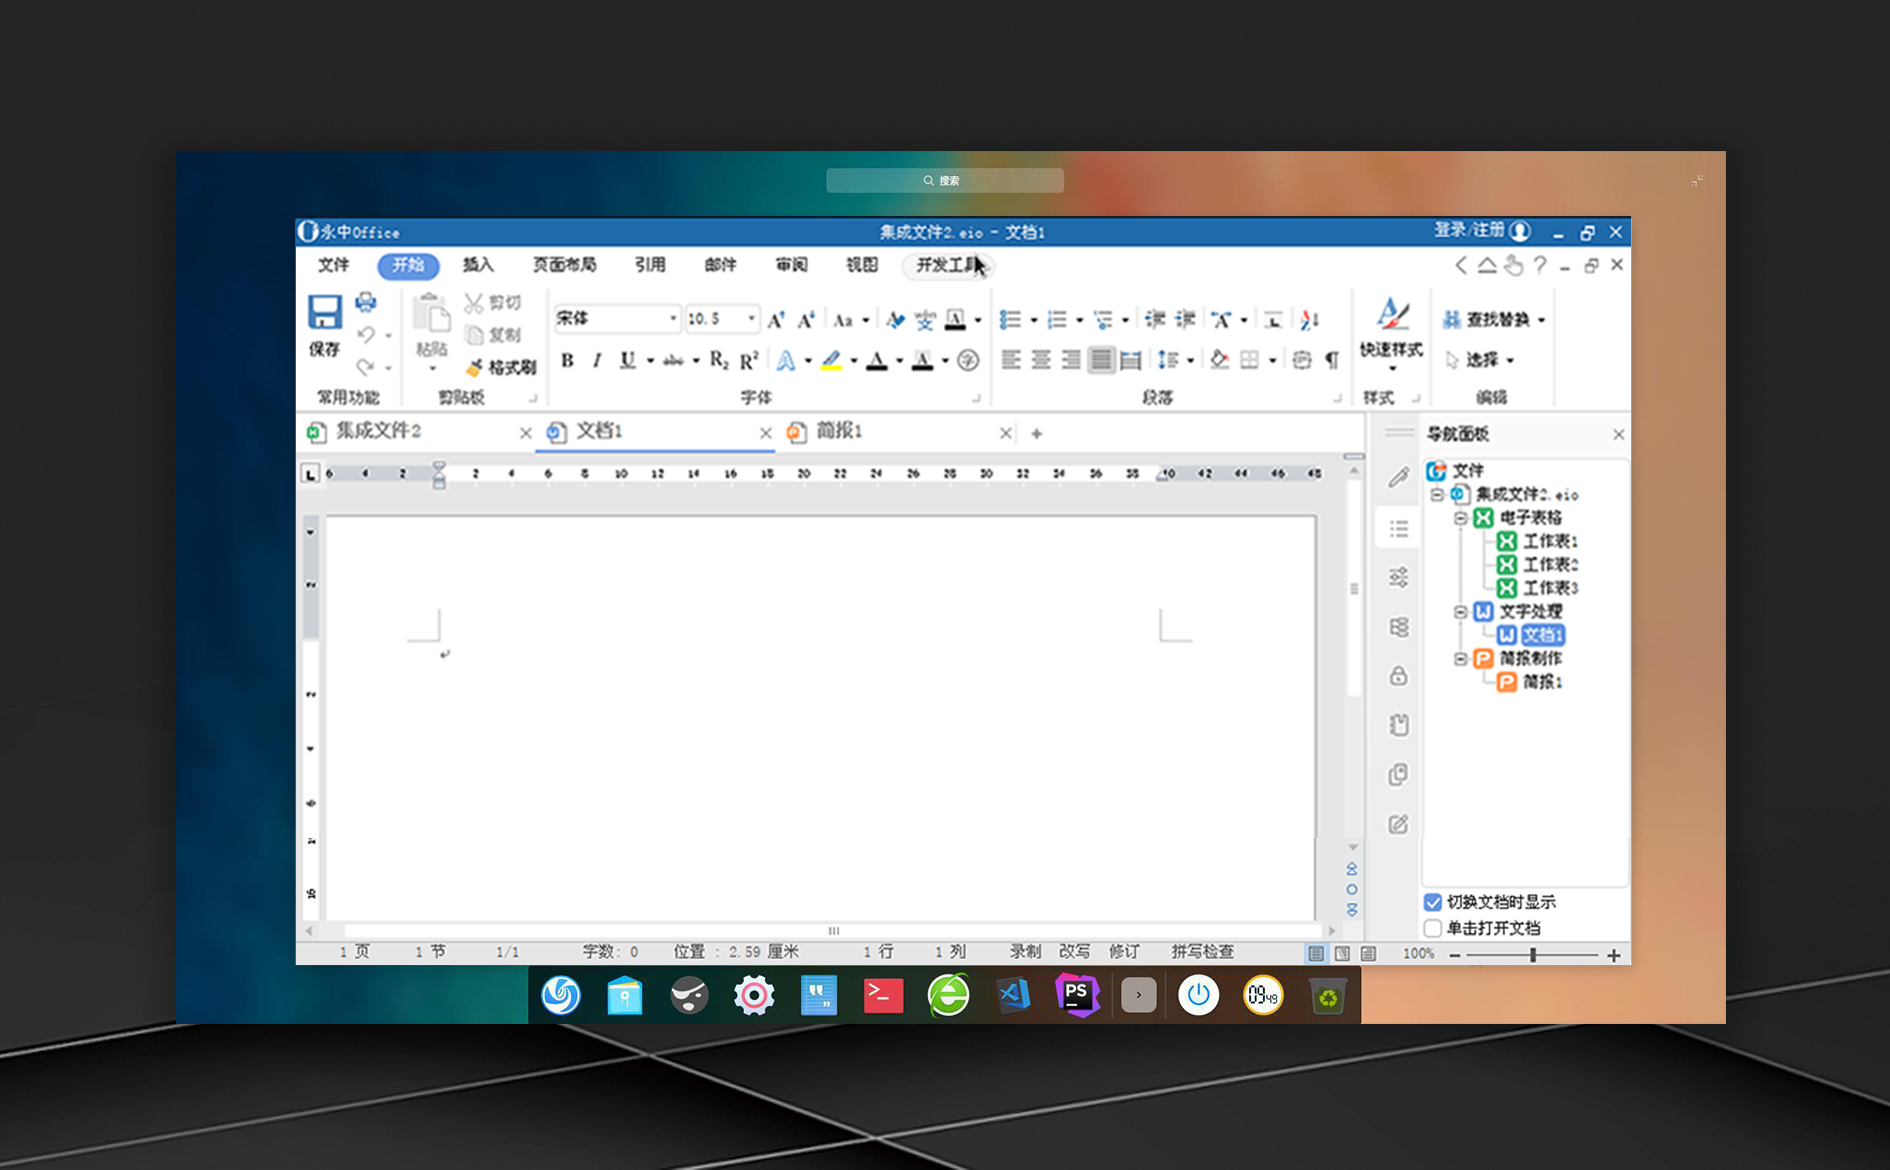Check the 单击打开文档 checkbox

[x=1432, y=928]
